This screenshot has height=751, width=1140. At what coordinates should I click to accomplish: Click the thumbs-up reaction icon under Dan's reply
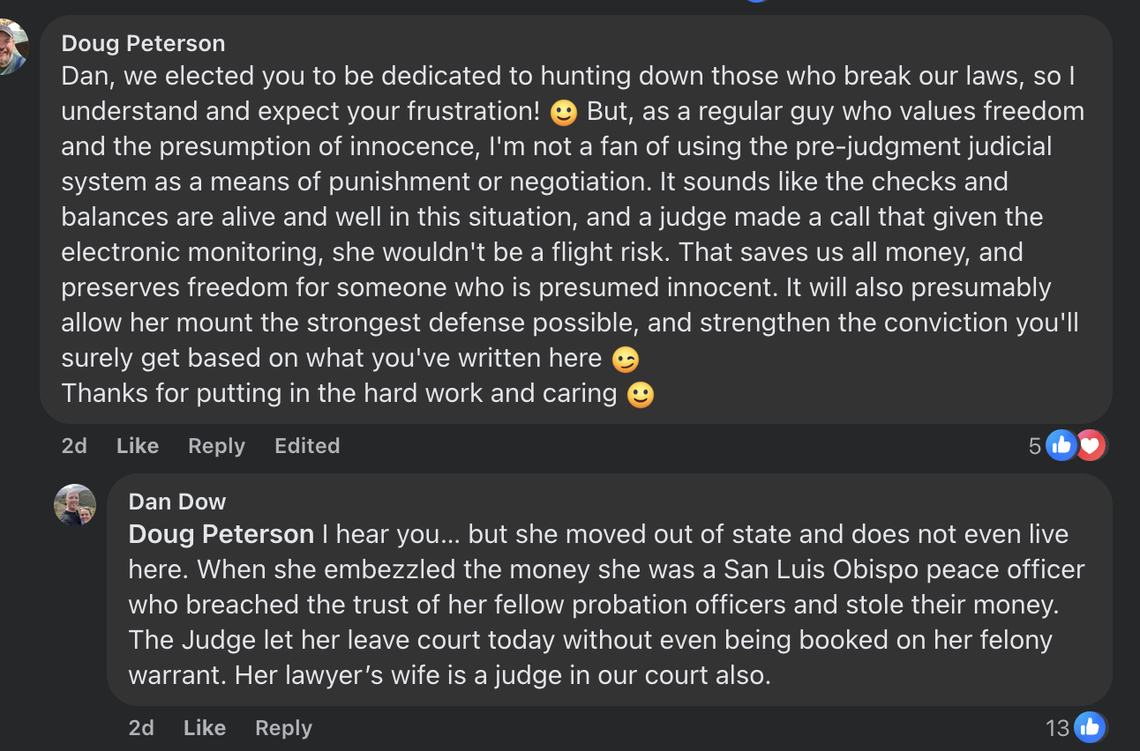click(x=1090, y=727)
